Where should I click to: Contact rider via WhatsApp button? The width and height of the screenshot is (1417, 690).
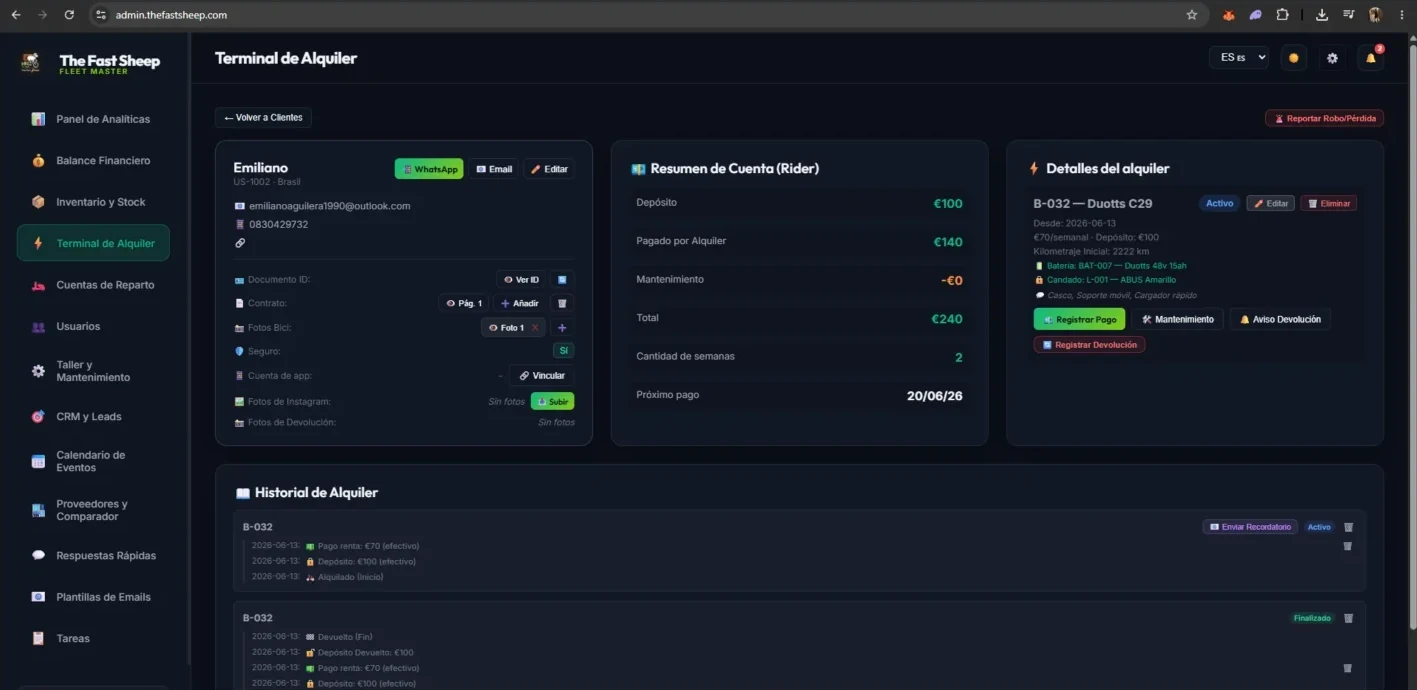pyautogui.click(x=429, y=169)
